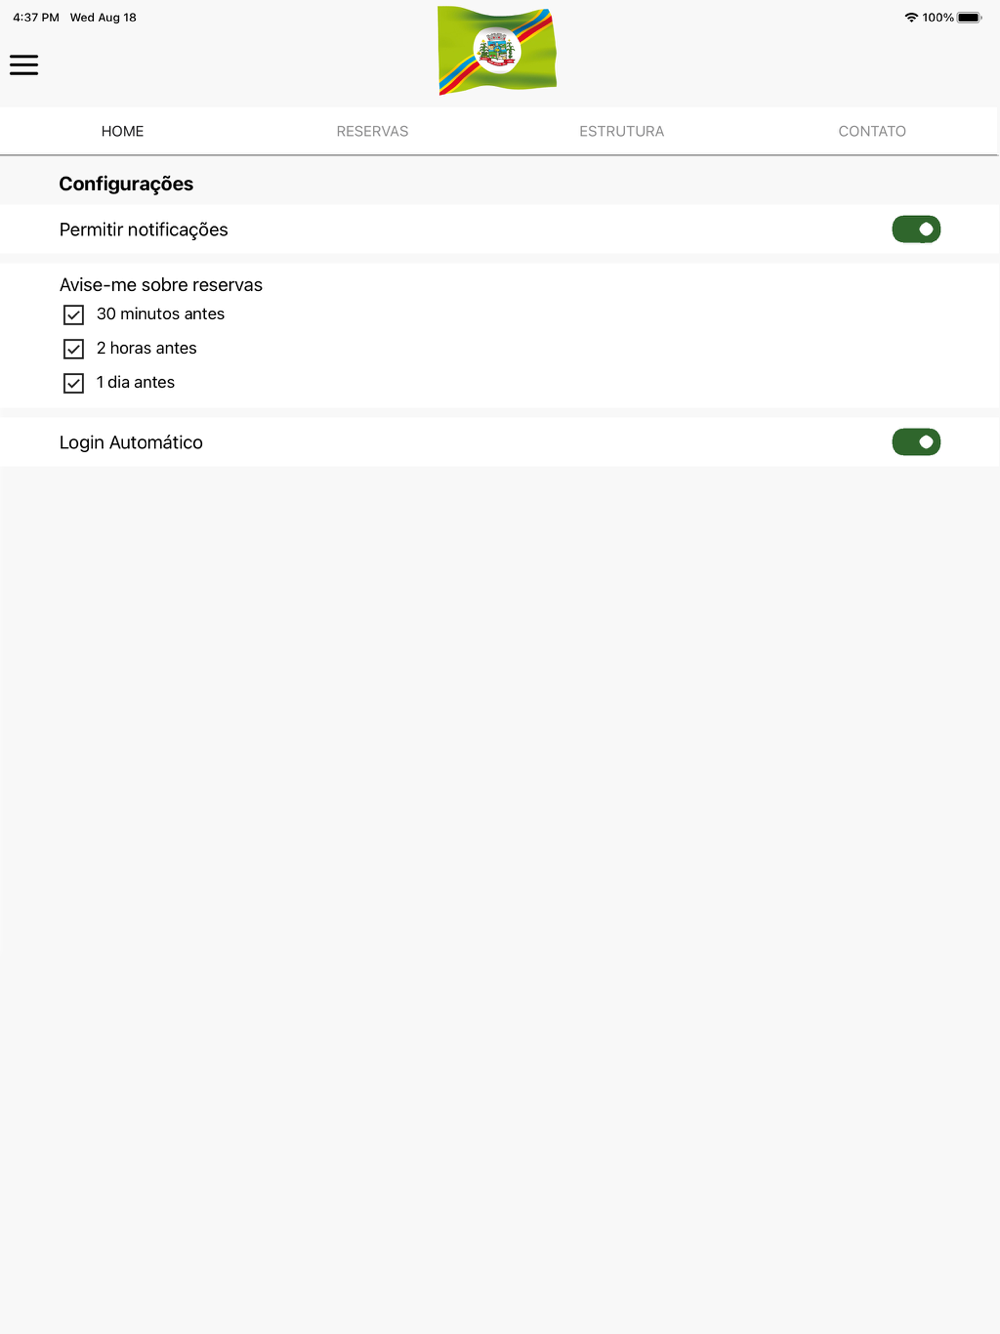Screen dimensions: 1000x1334
Task: Disable the Permitir notificações switch
Action: 916,229
